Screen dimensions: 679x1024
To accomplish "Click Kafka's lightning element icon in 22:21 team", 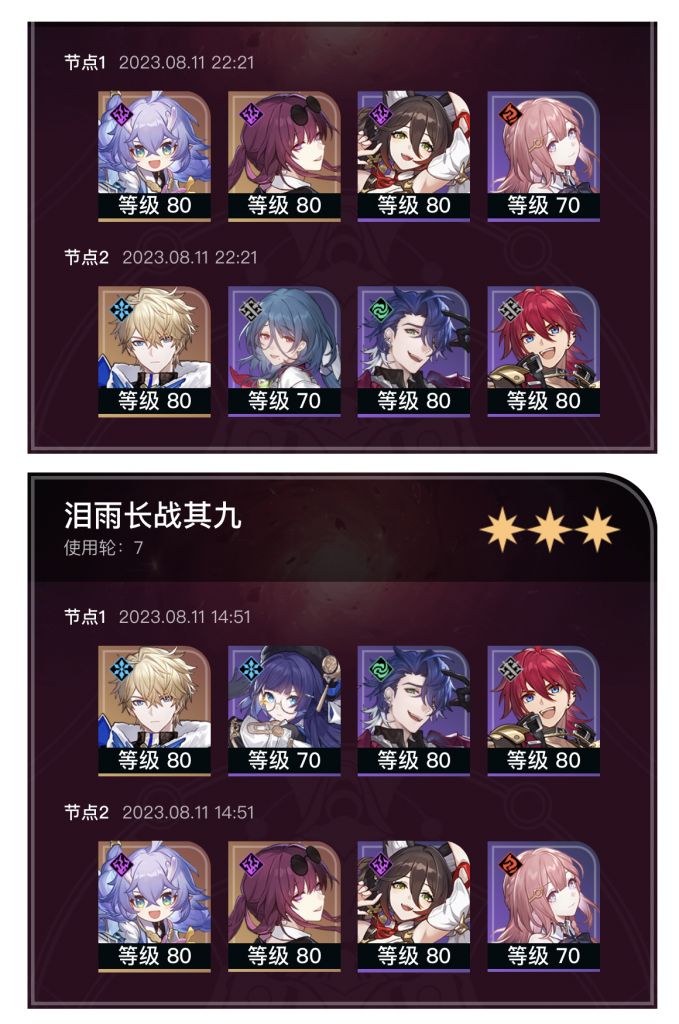I will click(x=251, y=115).
